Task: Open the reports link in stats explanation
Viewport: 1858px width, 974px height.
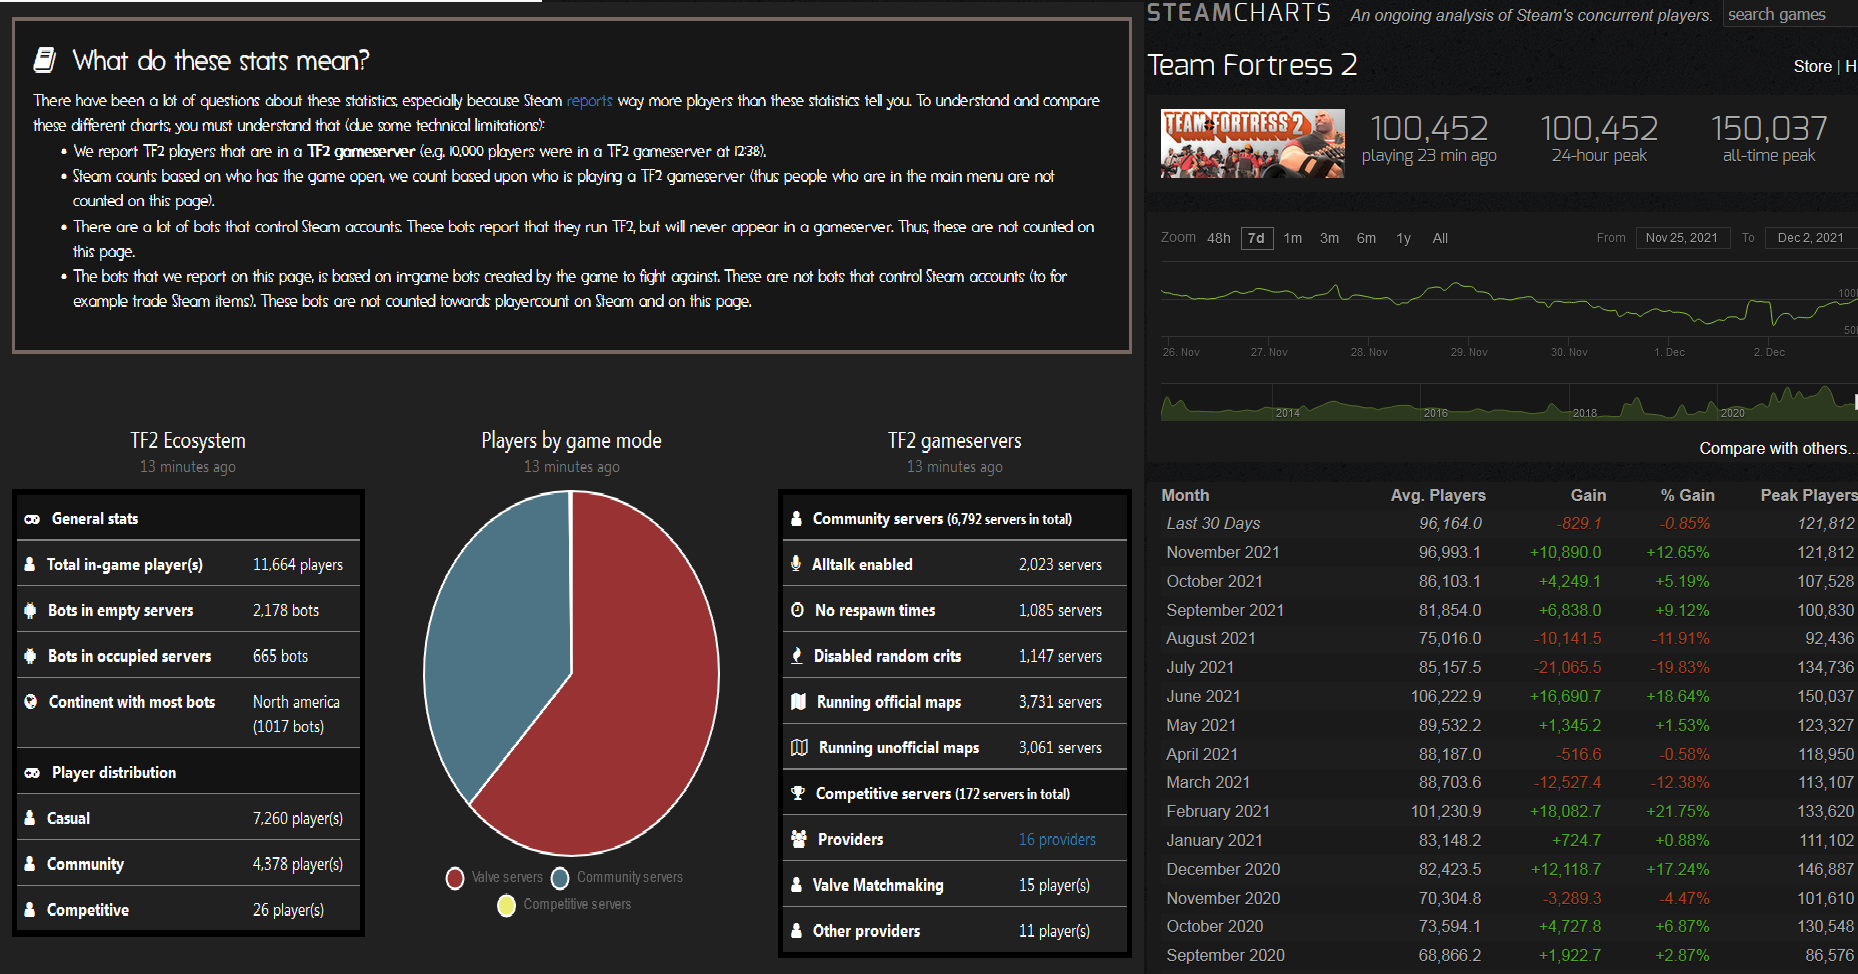Action: (590, 101)
